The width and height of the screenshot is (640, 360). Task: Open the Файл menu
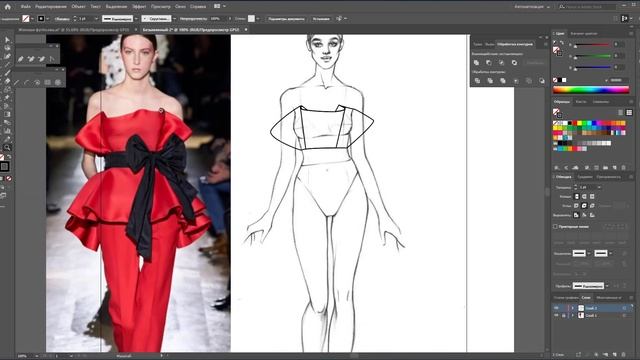pos(25,7)
